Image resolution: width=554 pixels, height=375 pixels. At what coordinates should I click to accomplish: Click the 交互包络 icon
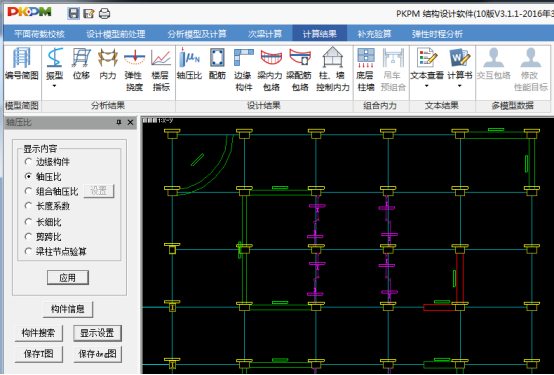tap(494, 64)
